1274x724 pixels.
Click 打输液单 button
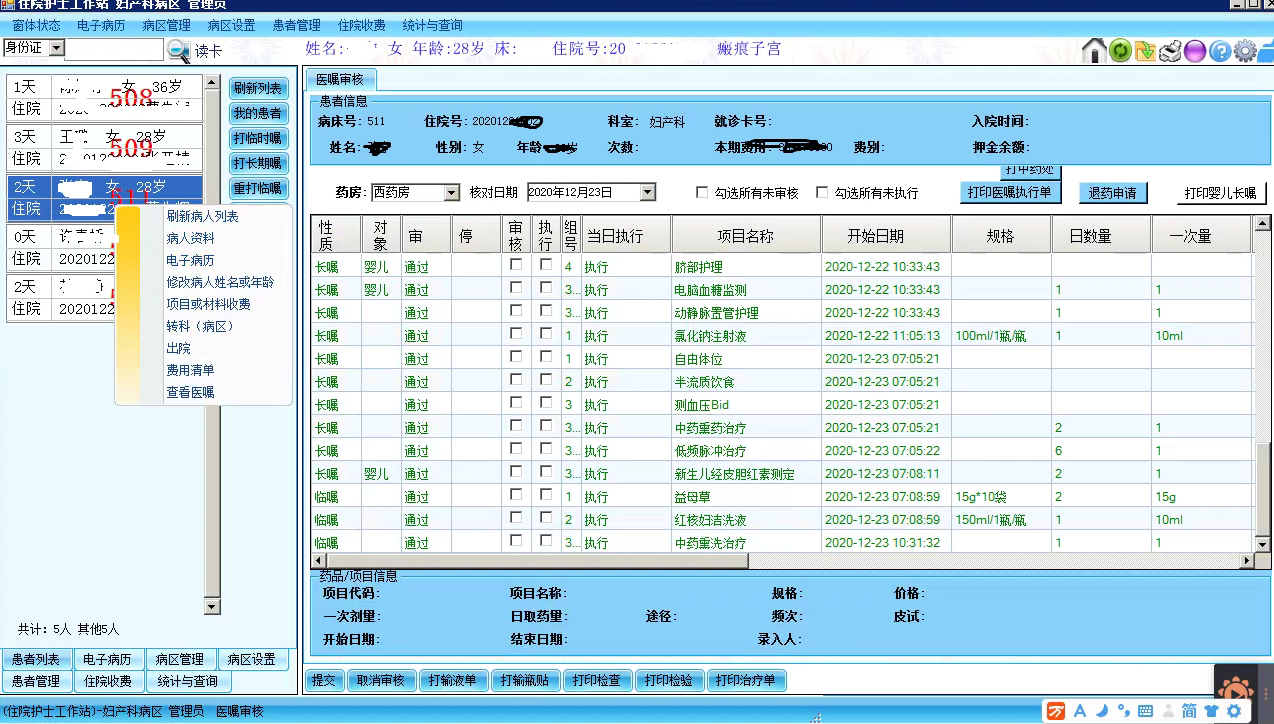[453, 680]
